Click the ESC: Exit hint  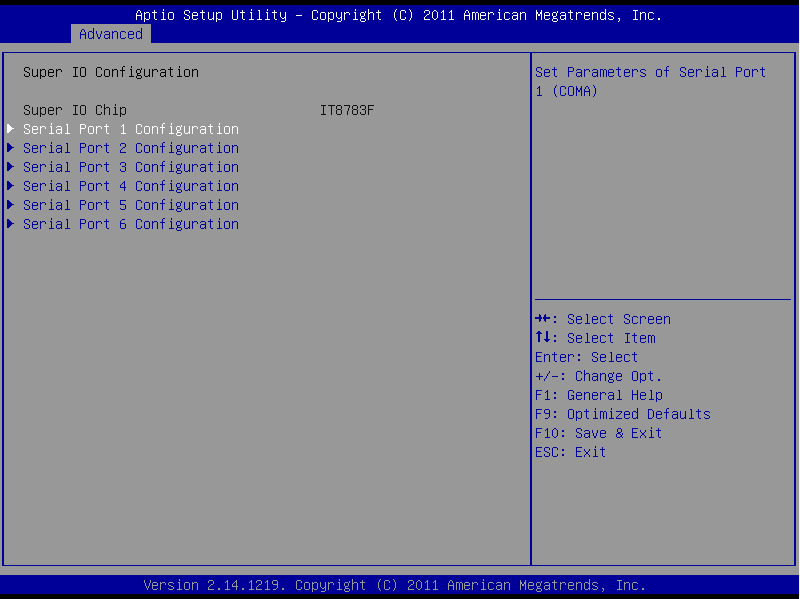(x=570, y=452)
